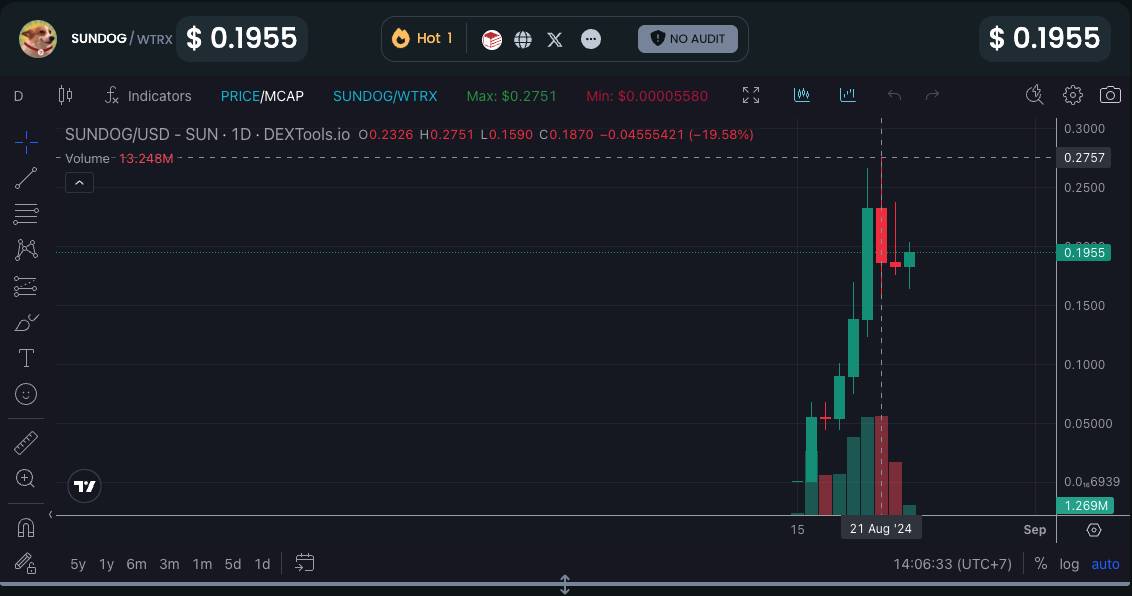Click the SUNDOG/USD chart title legend

(x=207, y=134)
